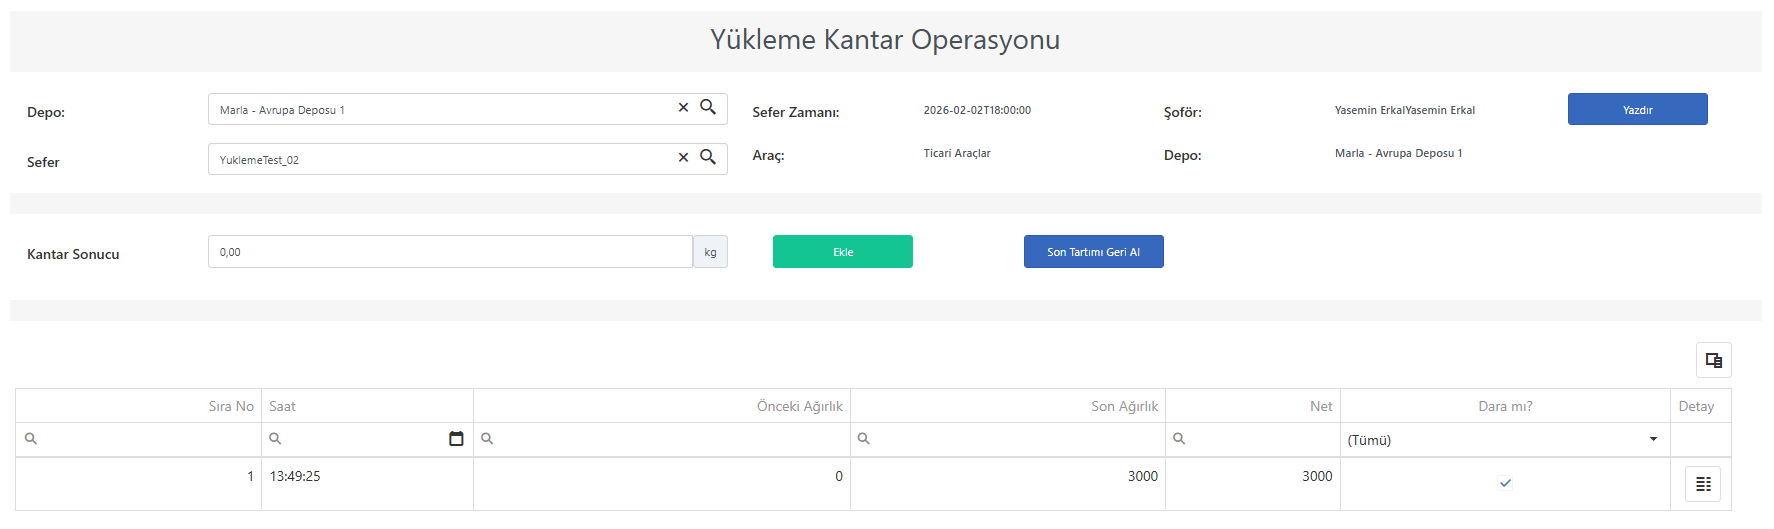Image resolution: width=1774 pixels, height=529 pixels.
Task: Clear the Depo field with the X icon
Action: (683, 108)
